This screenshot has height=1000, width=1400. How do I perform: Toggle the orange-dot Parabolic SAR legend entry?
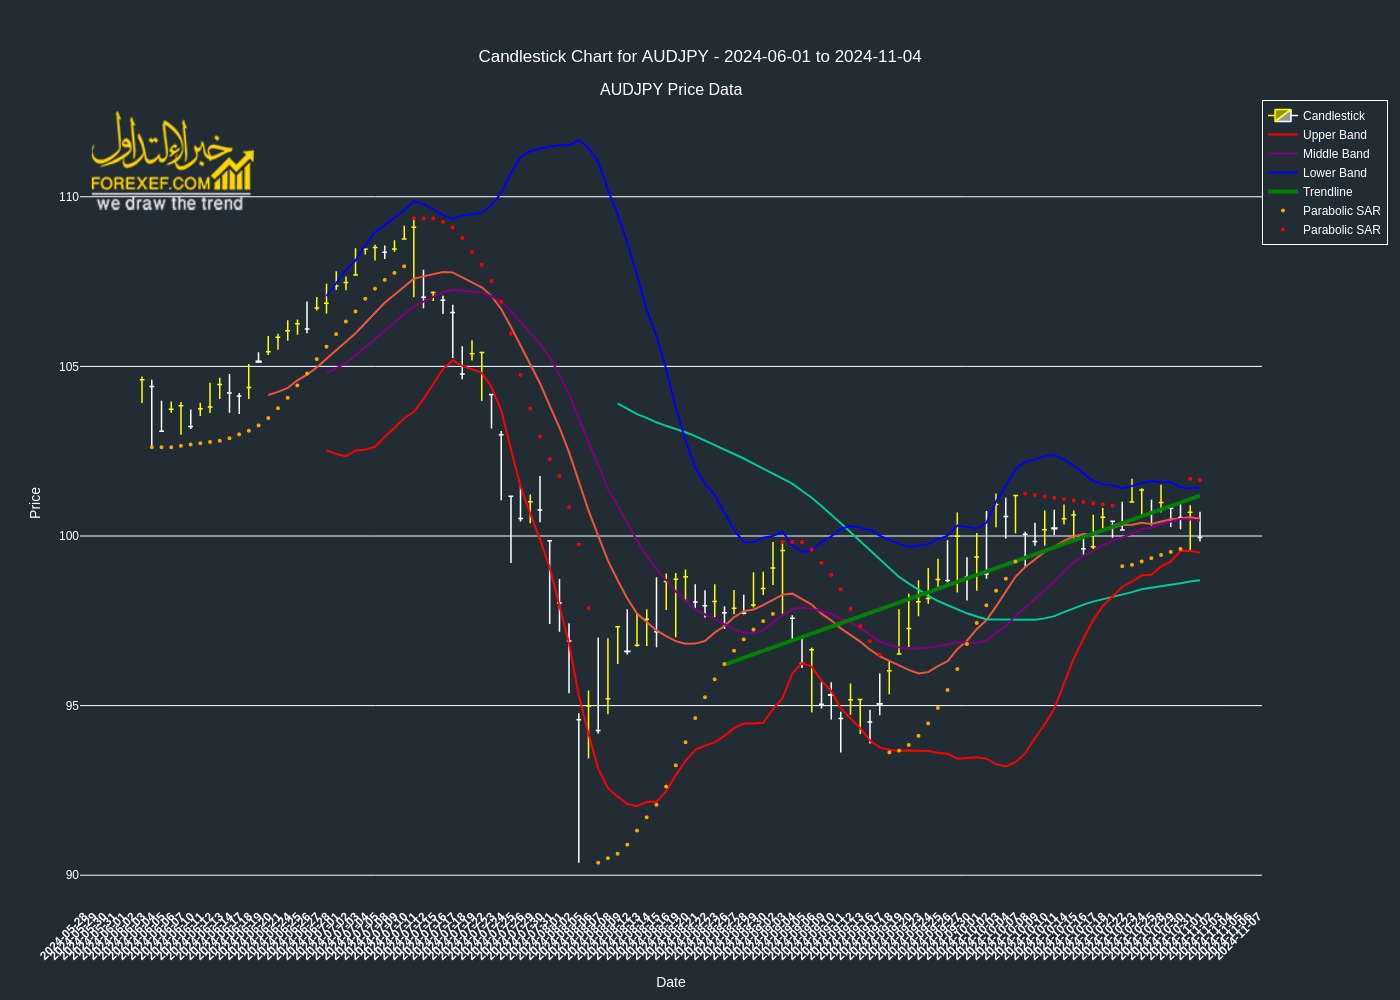coord(1324,211)
